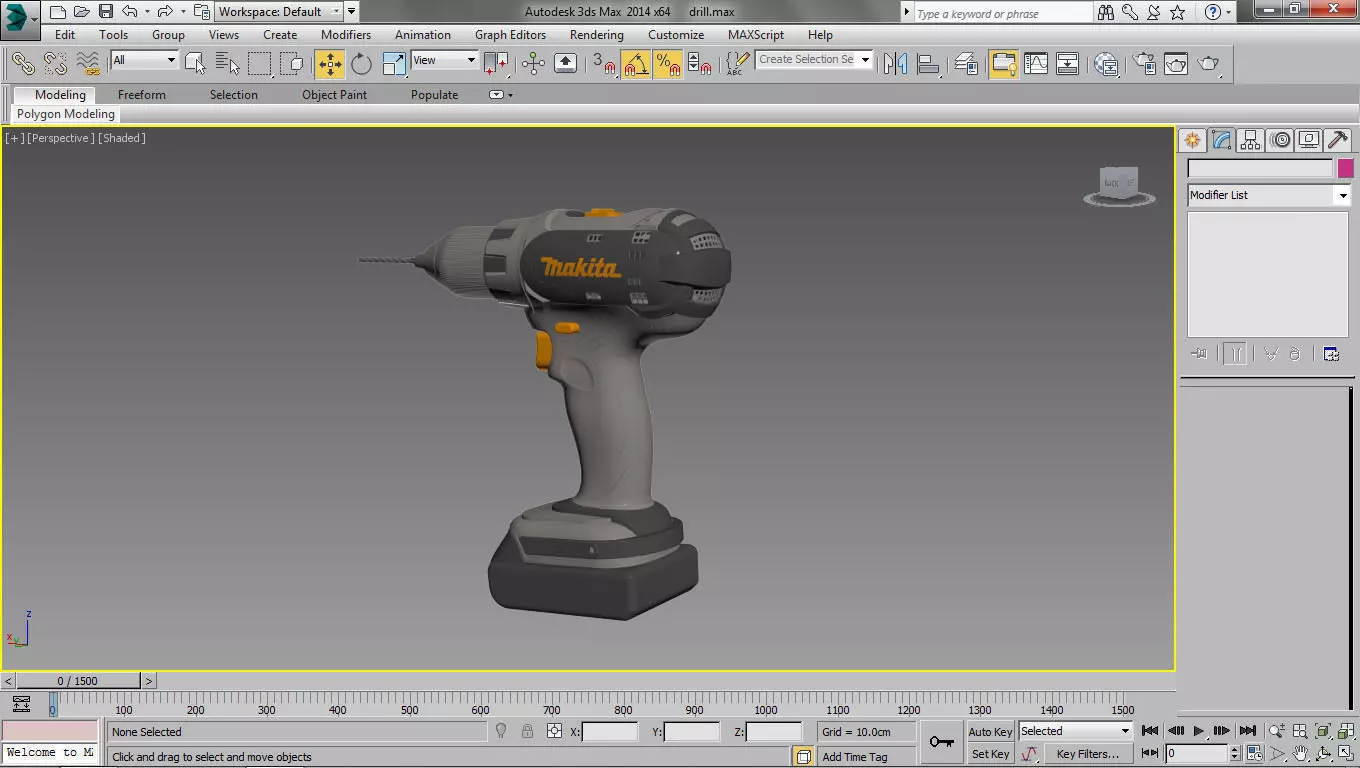Toggle Percent Snap
The width and height of the screenshot is (1360, 768).
[667, 64]
